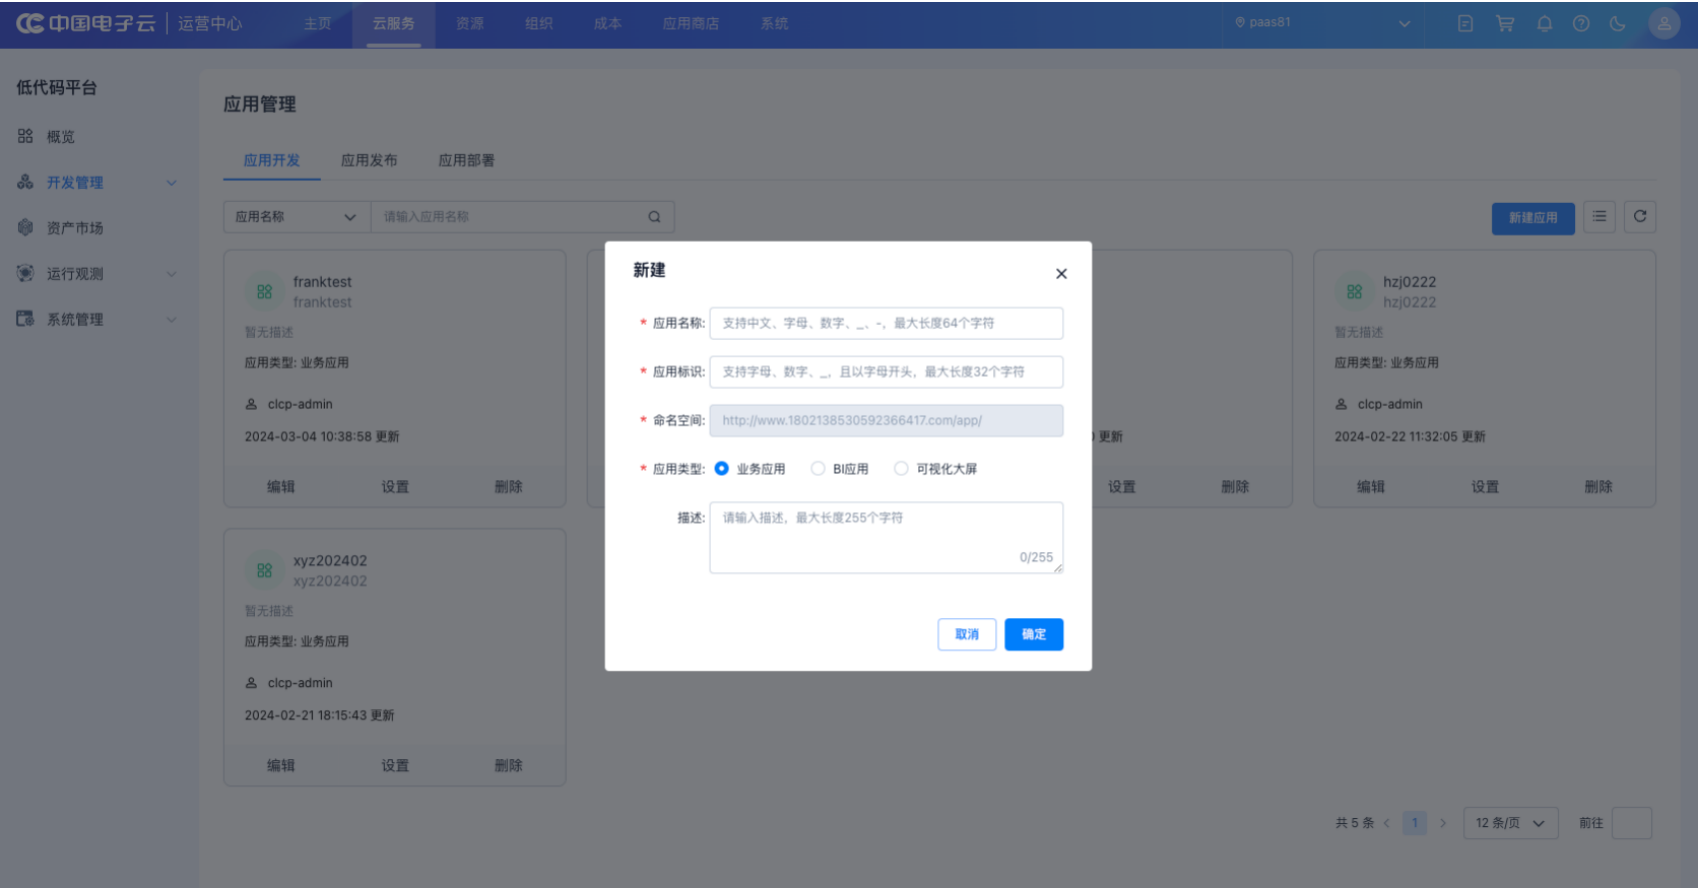Click the 概览 sidebar icon
The width and height of the screenshot is (1700, 890).
25,136
